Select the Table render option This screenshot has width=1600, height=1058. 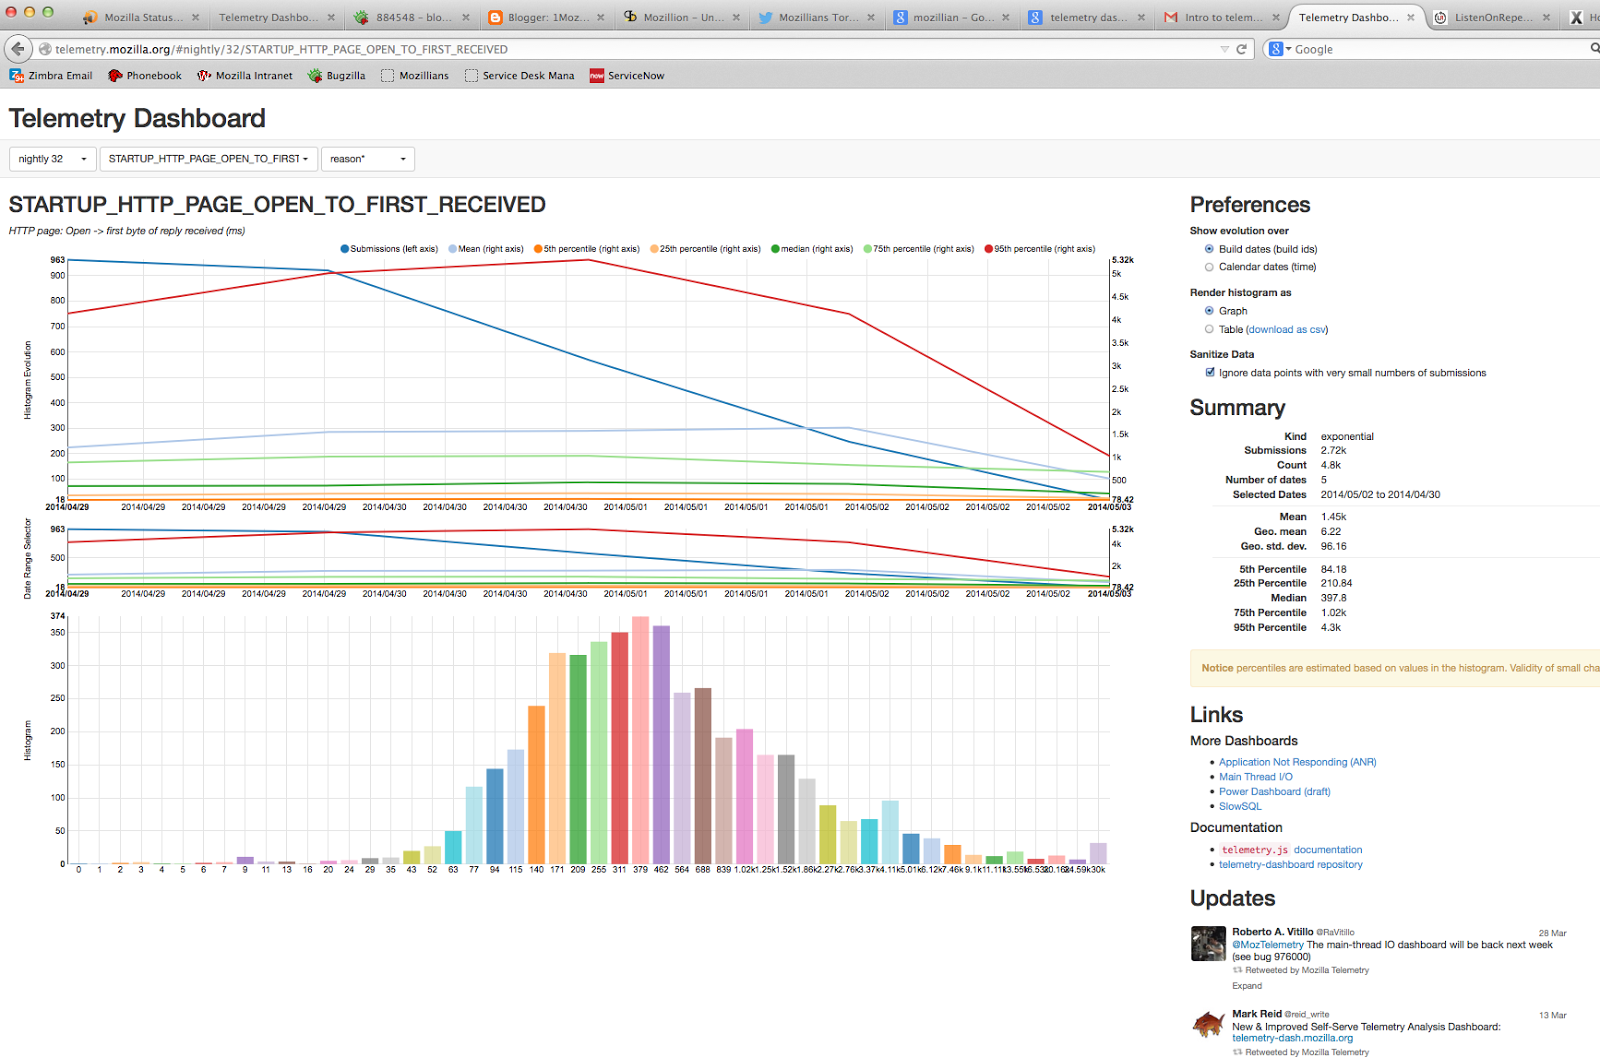pyautogui.click(x=1210, y=329)
